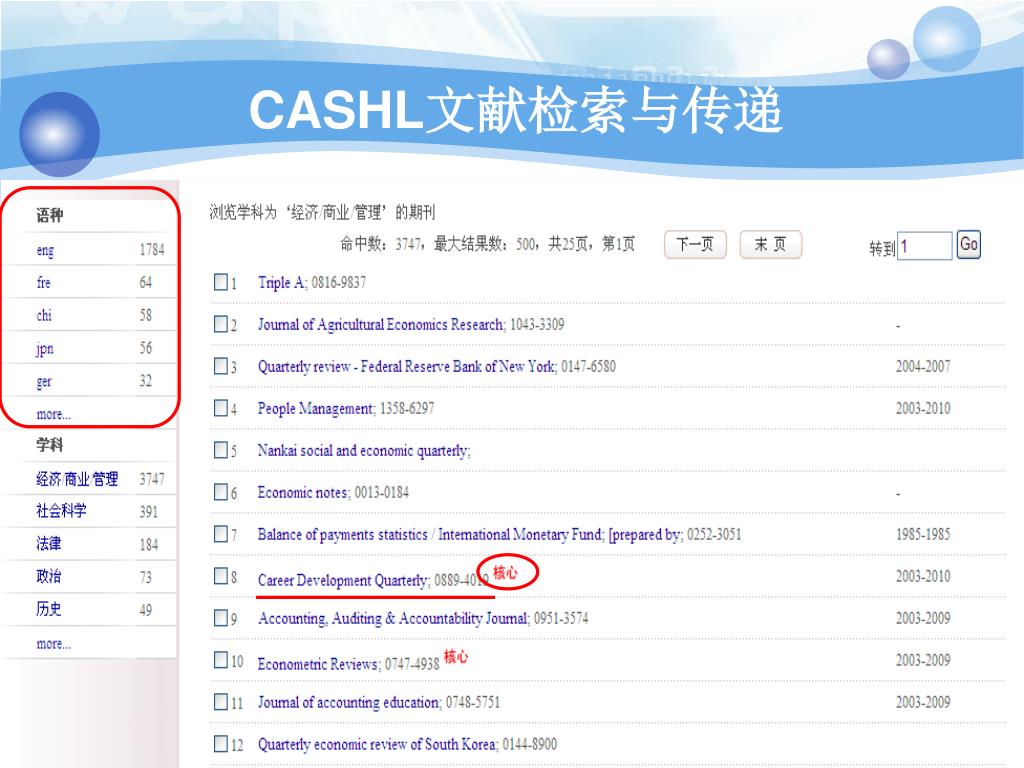This screenshot has height=768, width=1024.
Task: Click years 2004-2007 for Quarterly review
Action: click(x=923, y=366)
